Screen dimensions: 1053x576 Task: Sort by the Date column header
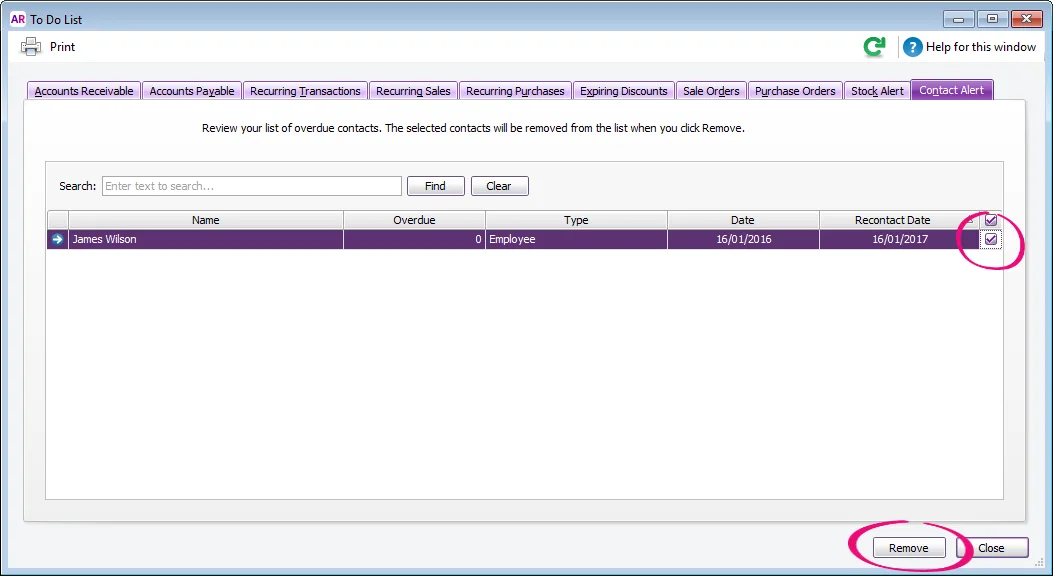tap(743, 220)
